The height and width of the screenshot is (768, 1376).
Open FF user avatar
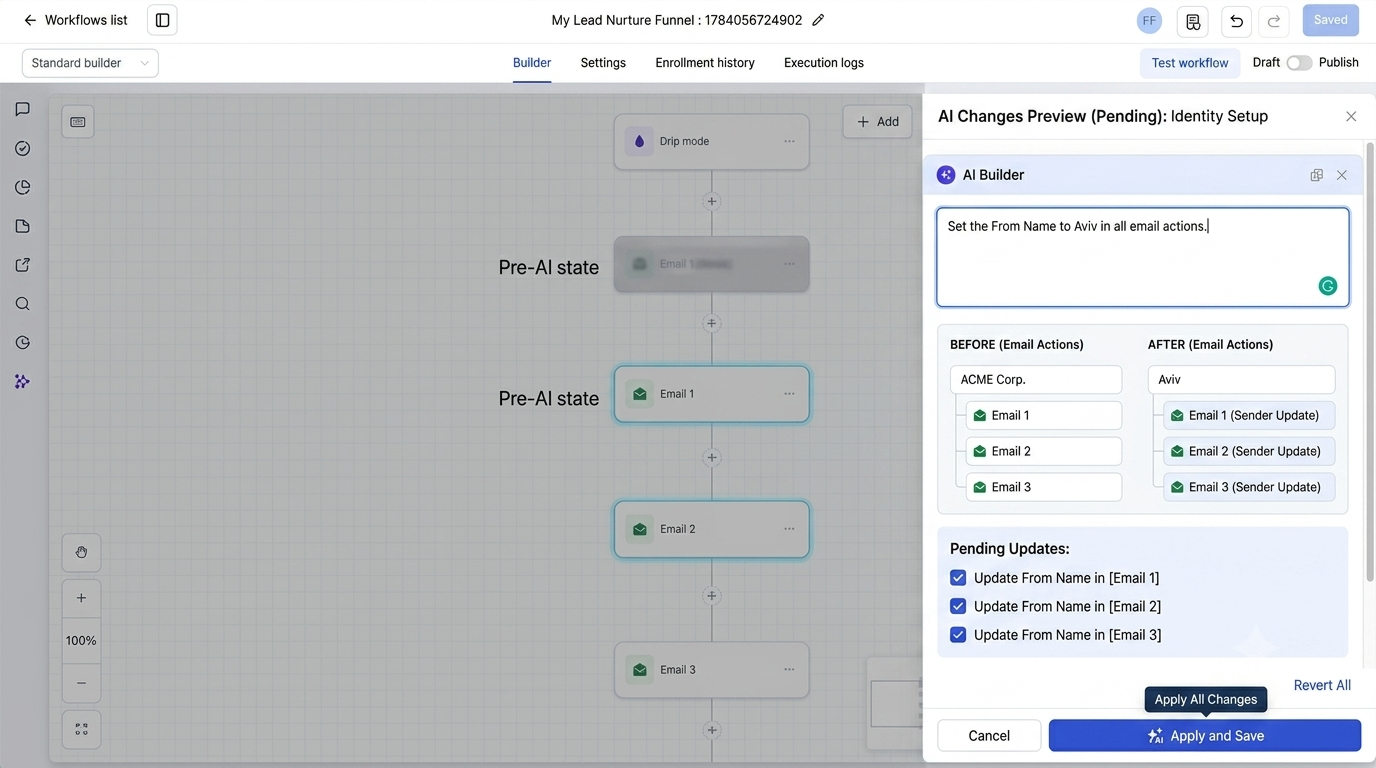click(x=1149, y=20)
